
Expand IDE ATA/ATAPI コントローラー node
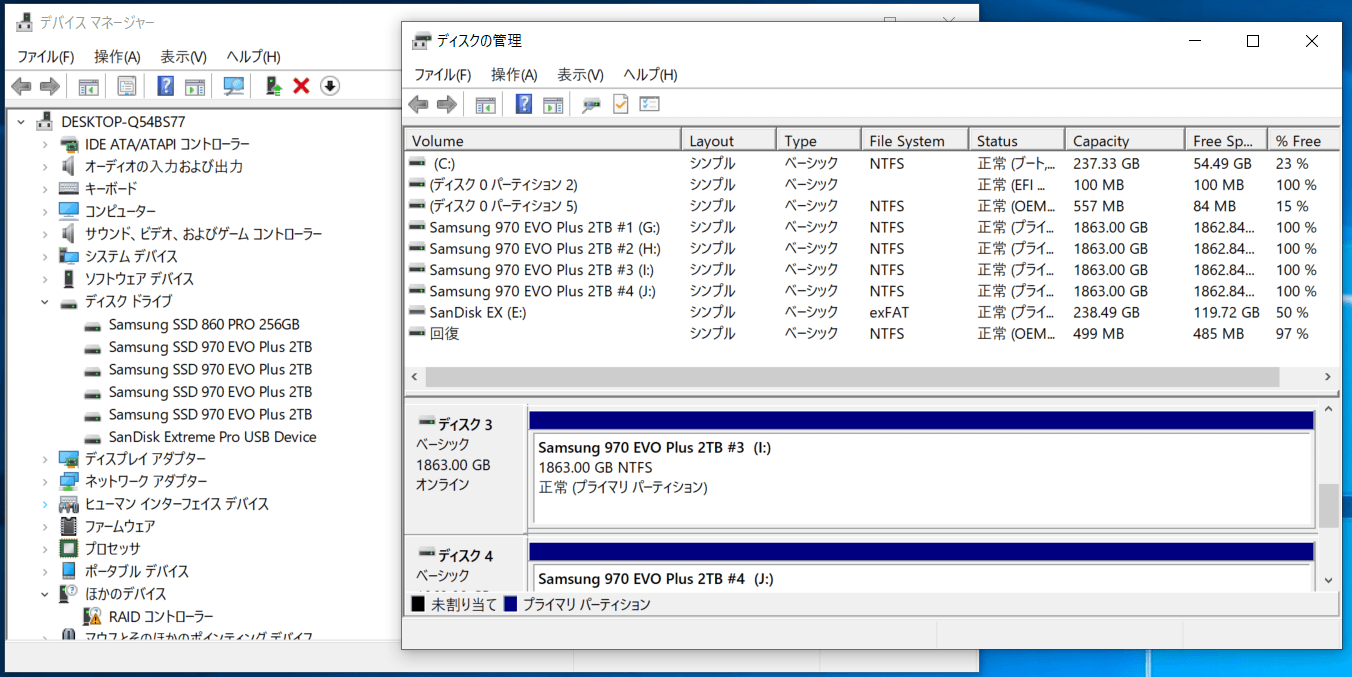click(44, 144)
